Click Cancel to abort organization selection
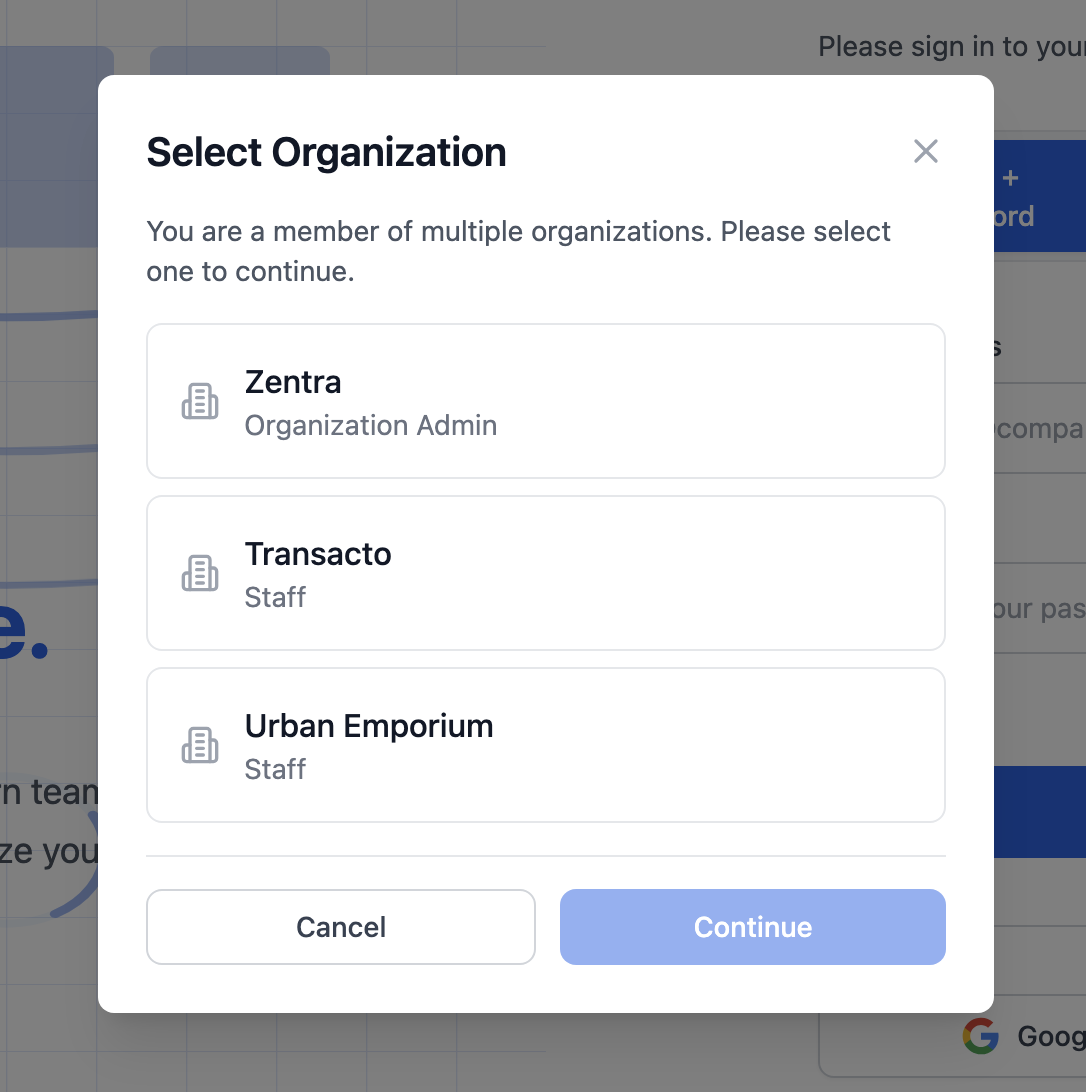The height and width of the screenshot is (1092, 1086). coord(340,927)
